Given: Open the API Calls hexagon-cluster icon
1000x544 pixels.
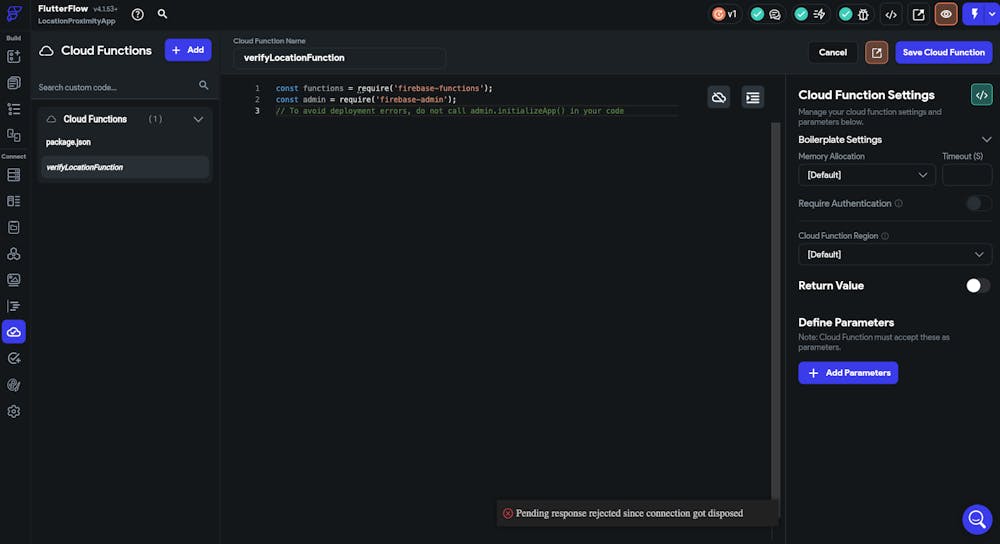Looking at the screenshot, I should 13,253.
